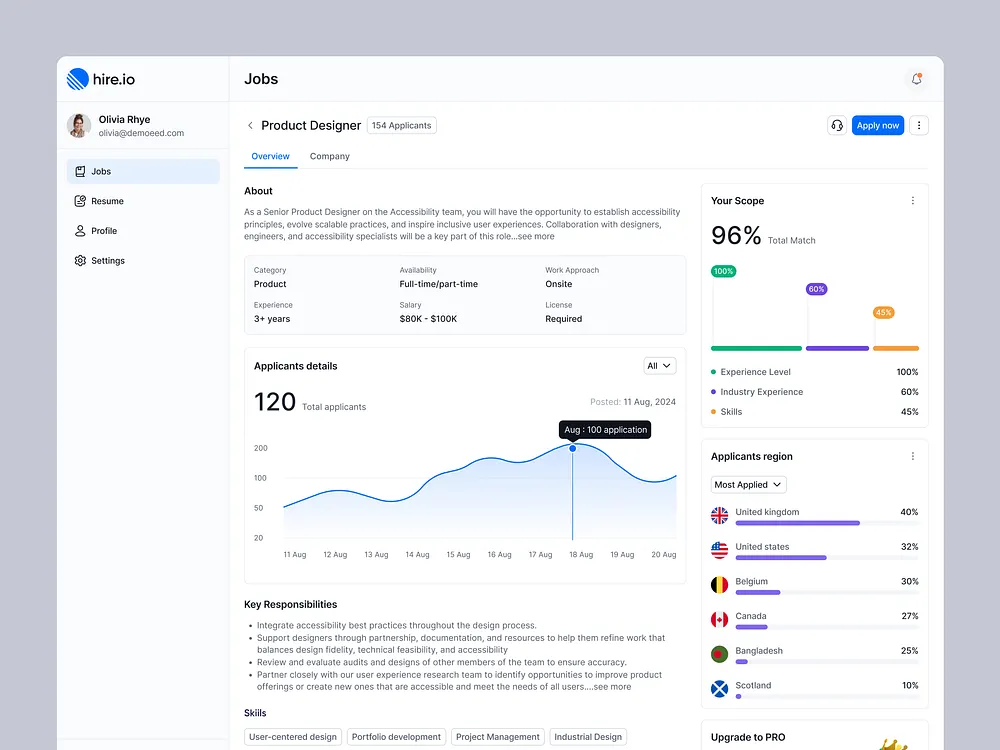Image resolution: width=1000 pixels, height=750 pixels.
Task: Click the Apply now button
Action: (x=877, y=125)
